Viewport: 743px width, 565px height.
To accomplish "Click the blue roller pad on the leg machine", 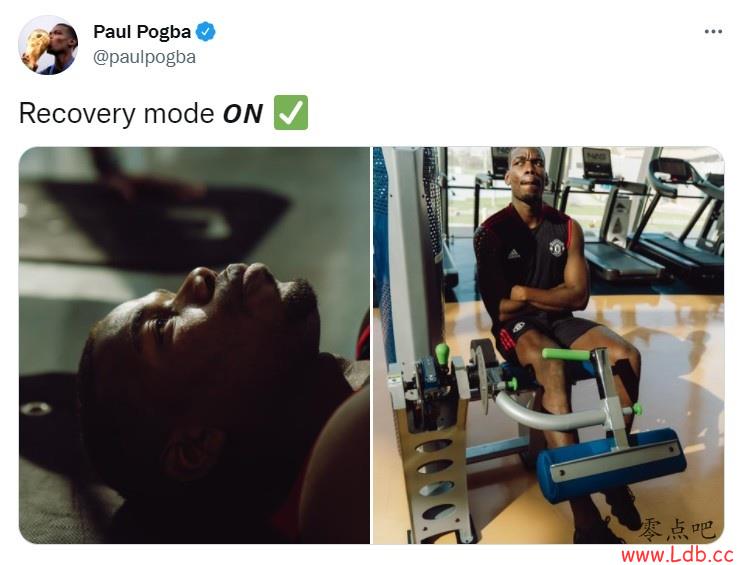I will (612, 465).
